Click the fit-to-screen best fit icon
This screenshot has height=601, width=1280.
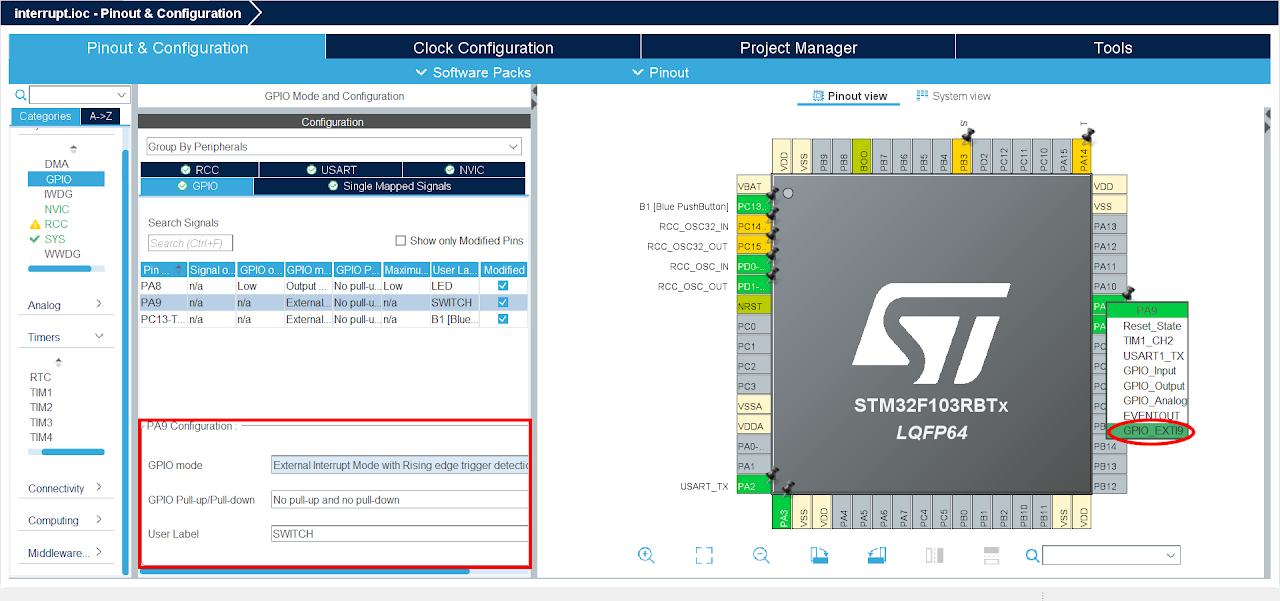pyautogui.click(x=704, y=555)
